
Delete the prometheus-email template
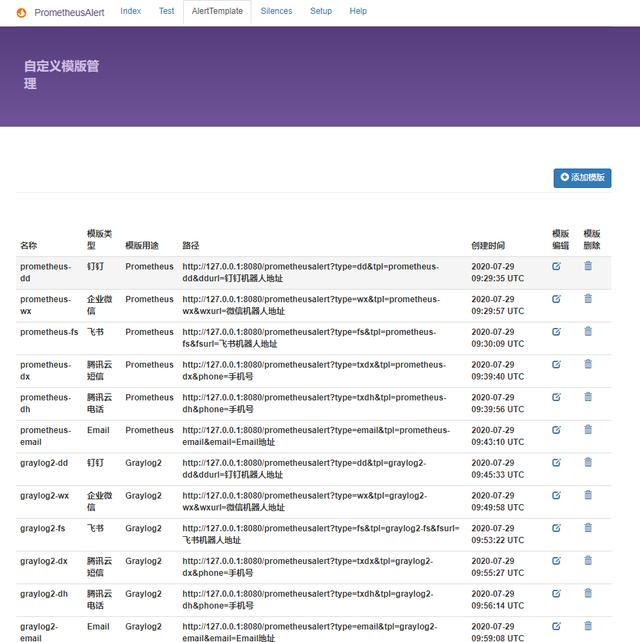tap(588, 430)
